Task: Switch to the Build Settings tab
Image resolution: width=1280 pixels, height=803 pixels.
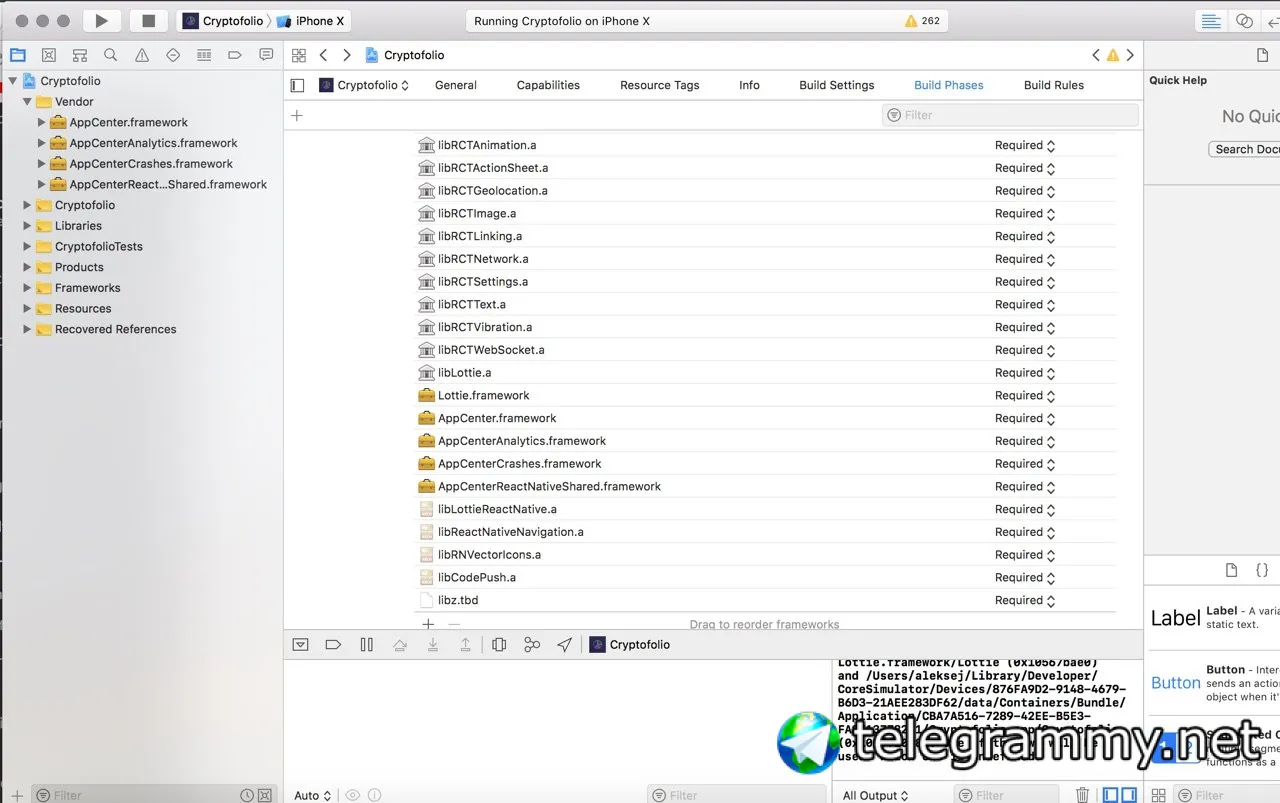Action: [837, 85]
